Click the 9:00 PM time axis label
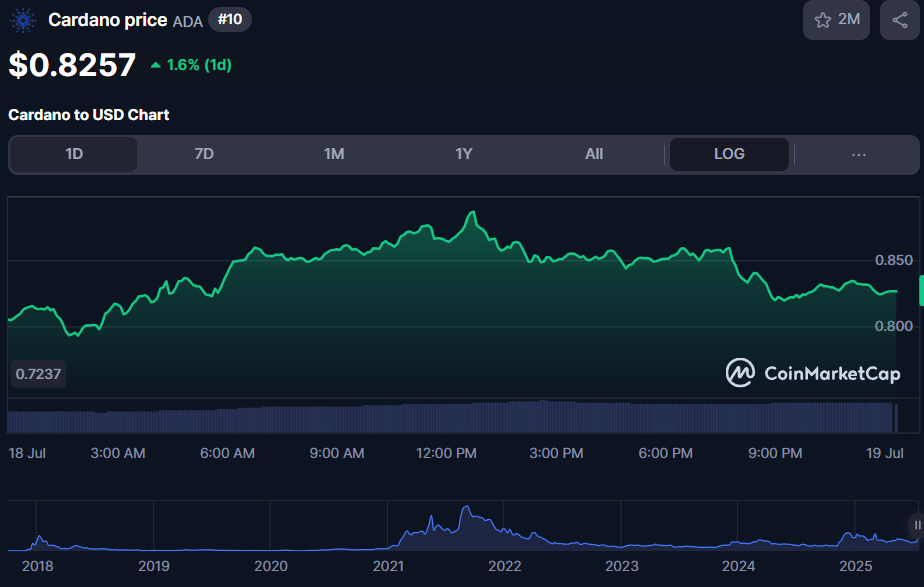 point(775,453)
